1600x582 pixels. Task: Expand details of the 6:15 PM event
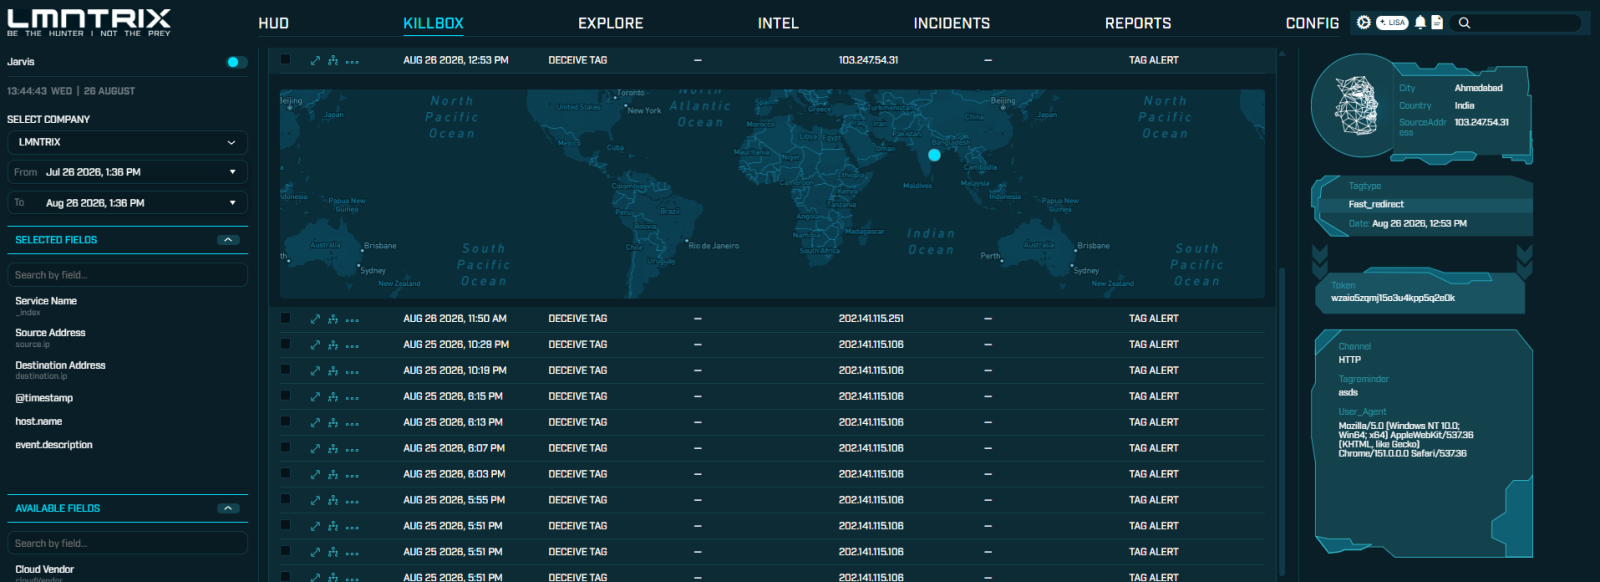tap(315, 397)
